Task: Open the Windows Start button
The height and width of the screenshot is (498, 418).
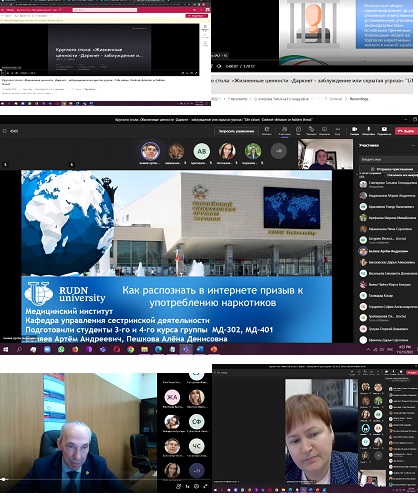Action: click(5, 349)
